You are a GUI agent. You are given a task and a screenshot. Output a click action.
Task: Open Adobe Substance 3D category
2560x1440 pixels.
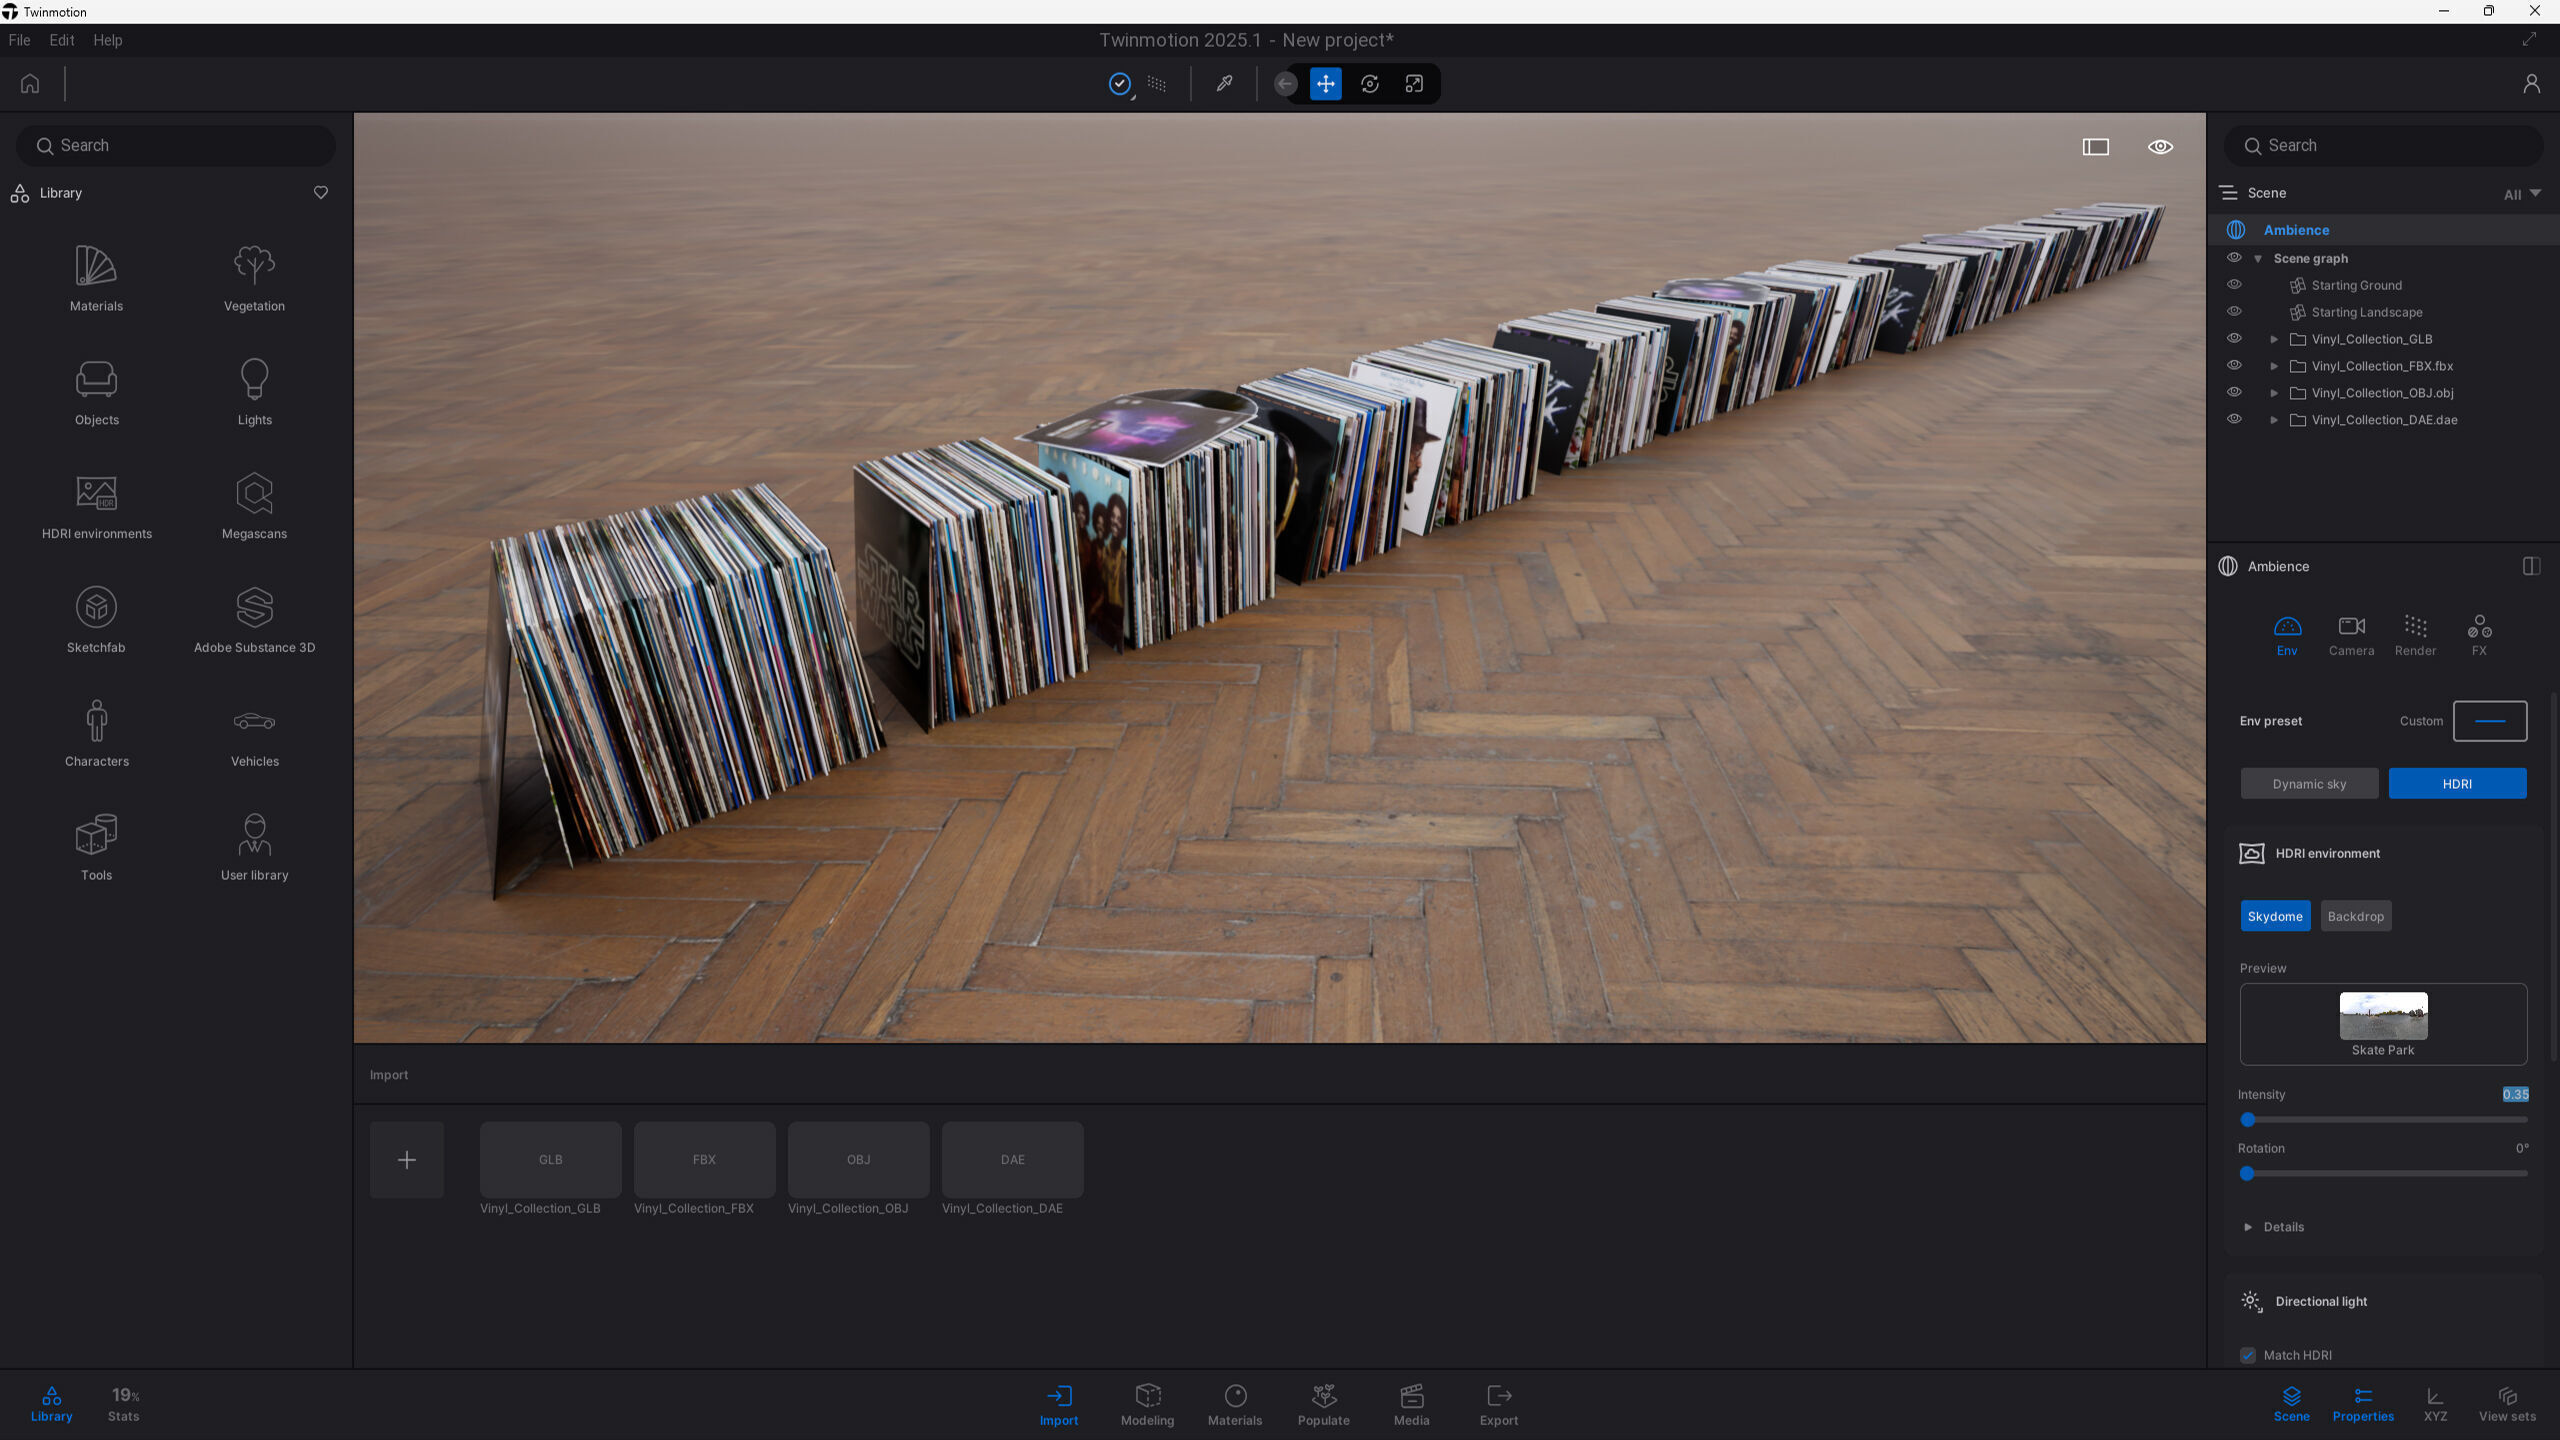254,620
